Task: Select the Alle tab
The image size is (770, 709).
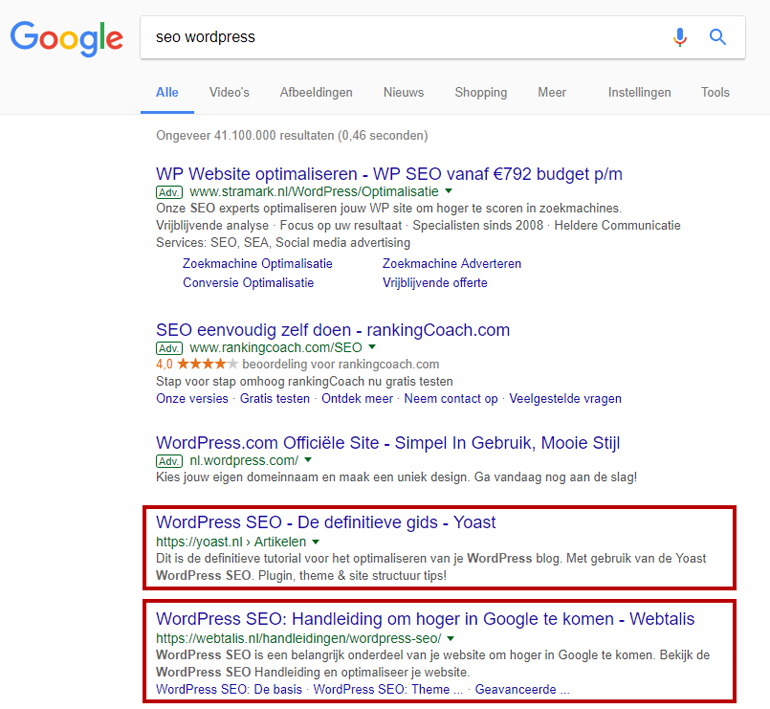Action: (x=167, y=92)
